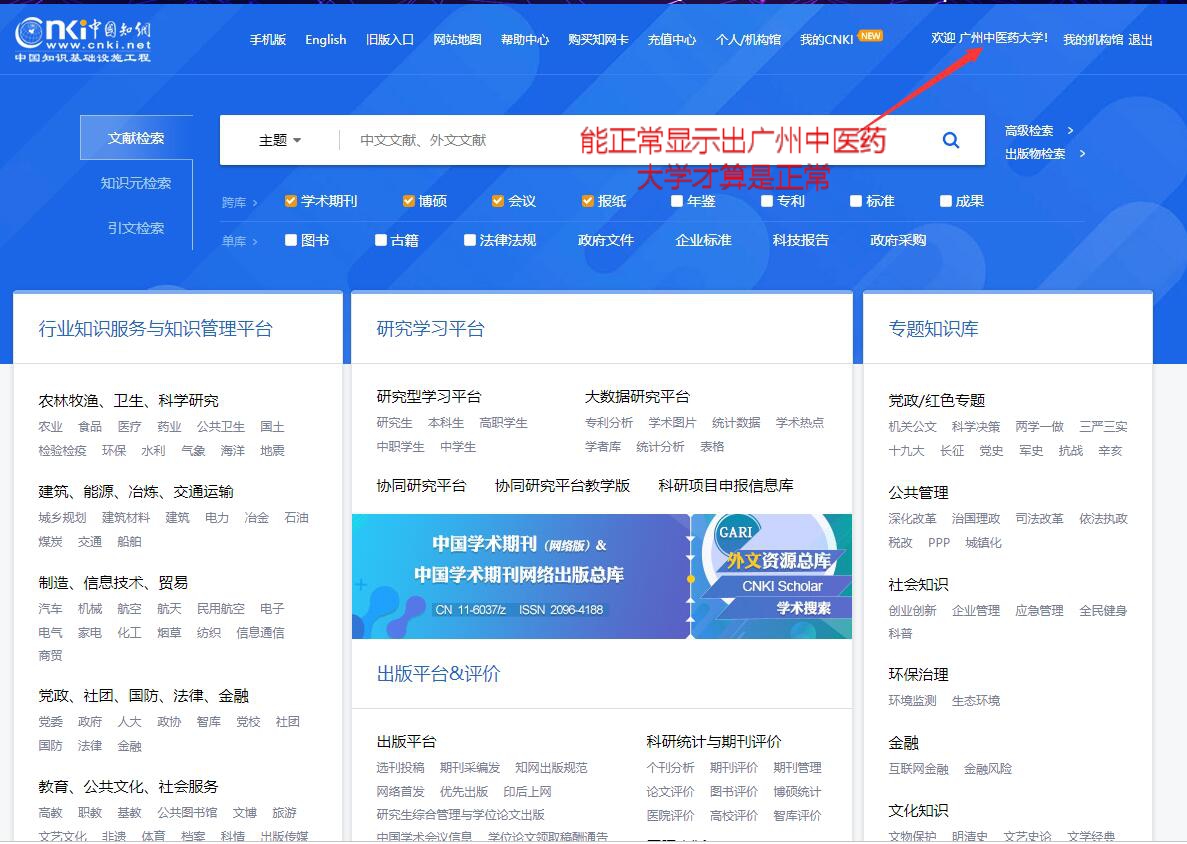Check the 标准 checkbox
The image size is (1187, 844).
[x=856, y=201]
